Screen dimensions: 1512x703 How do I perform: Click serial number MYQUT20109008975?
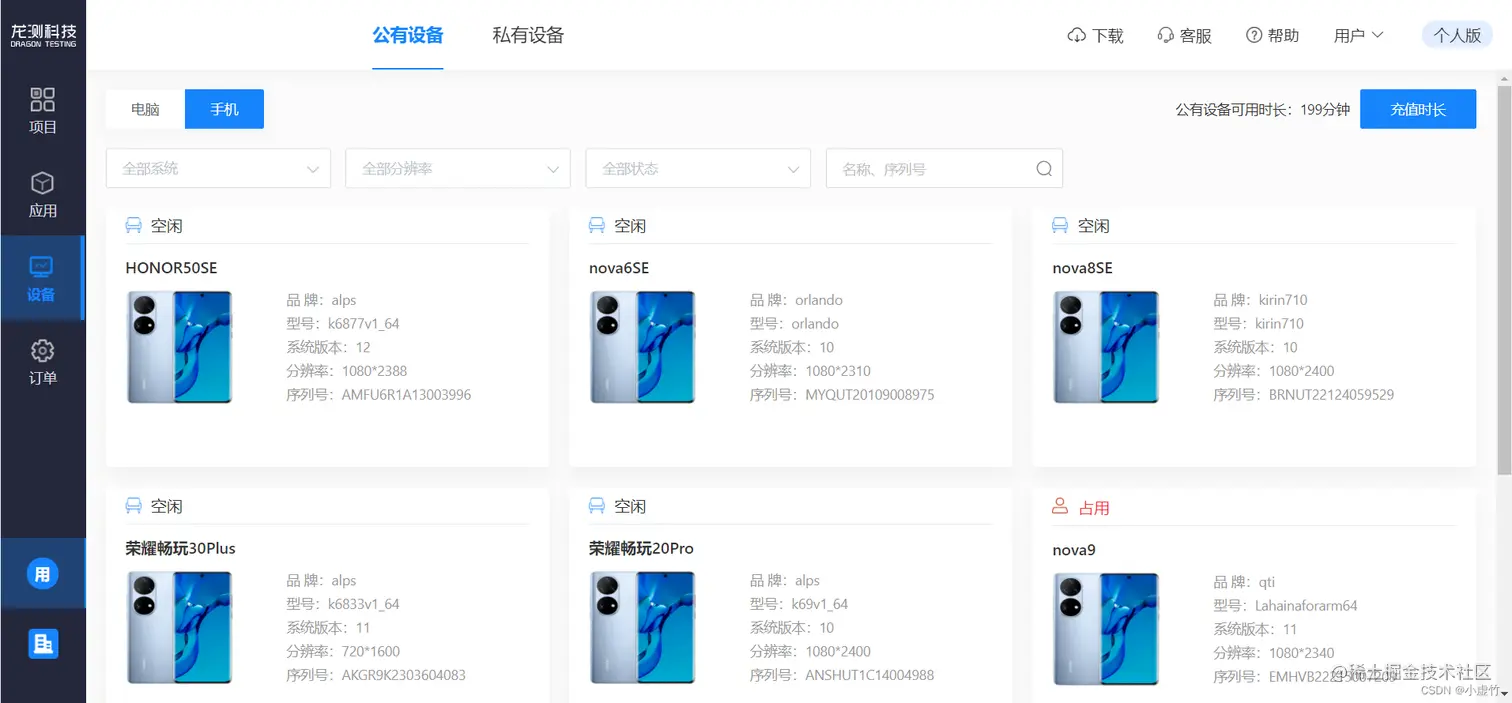(x=870, y=395)
